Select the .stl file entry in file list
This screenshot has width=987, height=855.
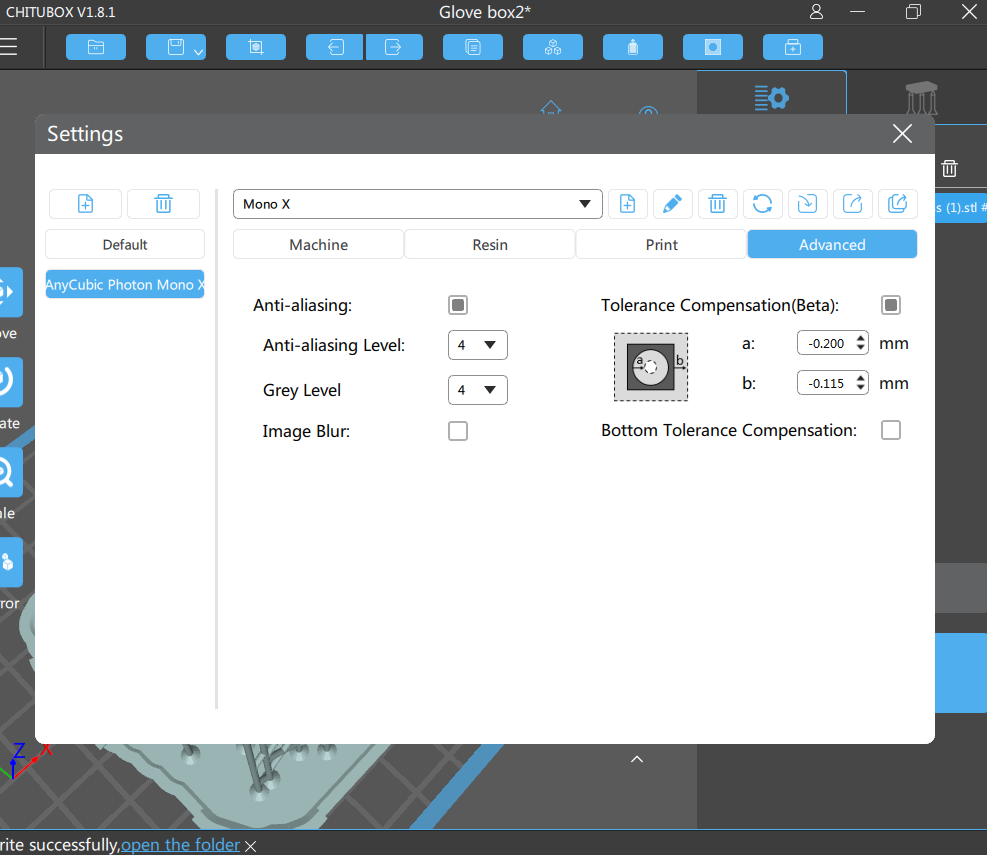pyautogui.click(x=961, y=208)
